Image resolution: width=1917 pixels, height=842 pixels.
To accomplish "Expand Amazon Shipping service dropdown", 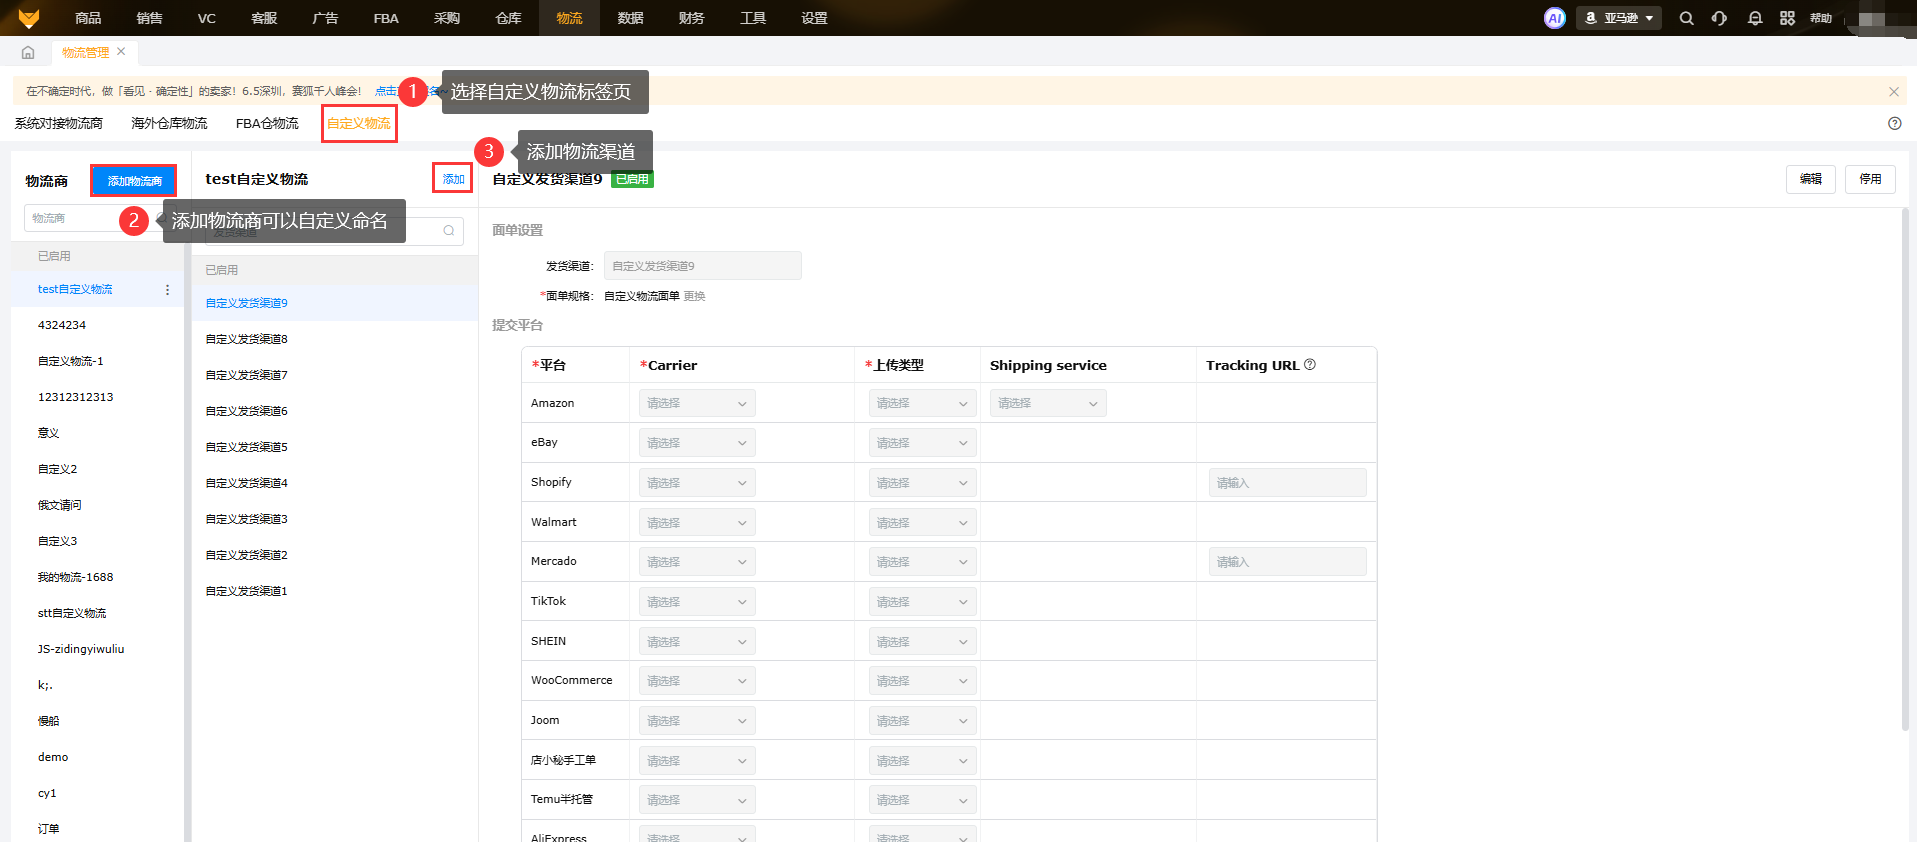I will (1047, 403).
